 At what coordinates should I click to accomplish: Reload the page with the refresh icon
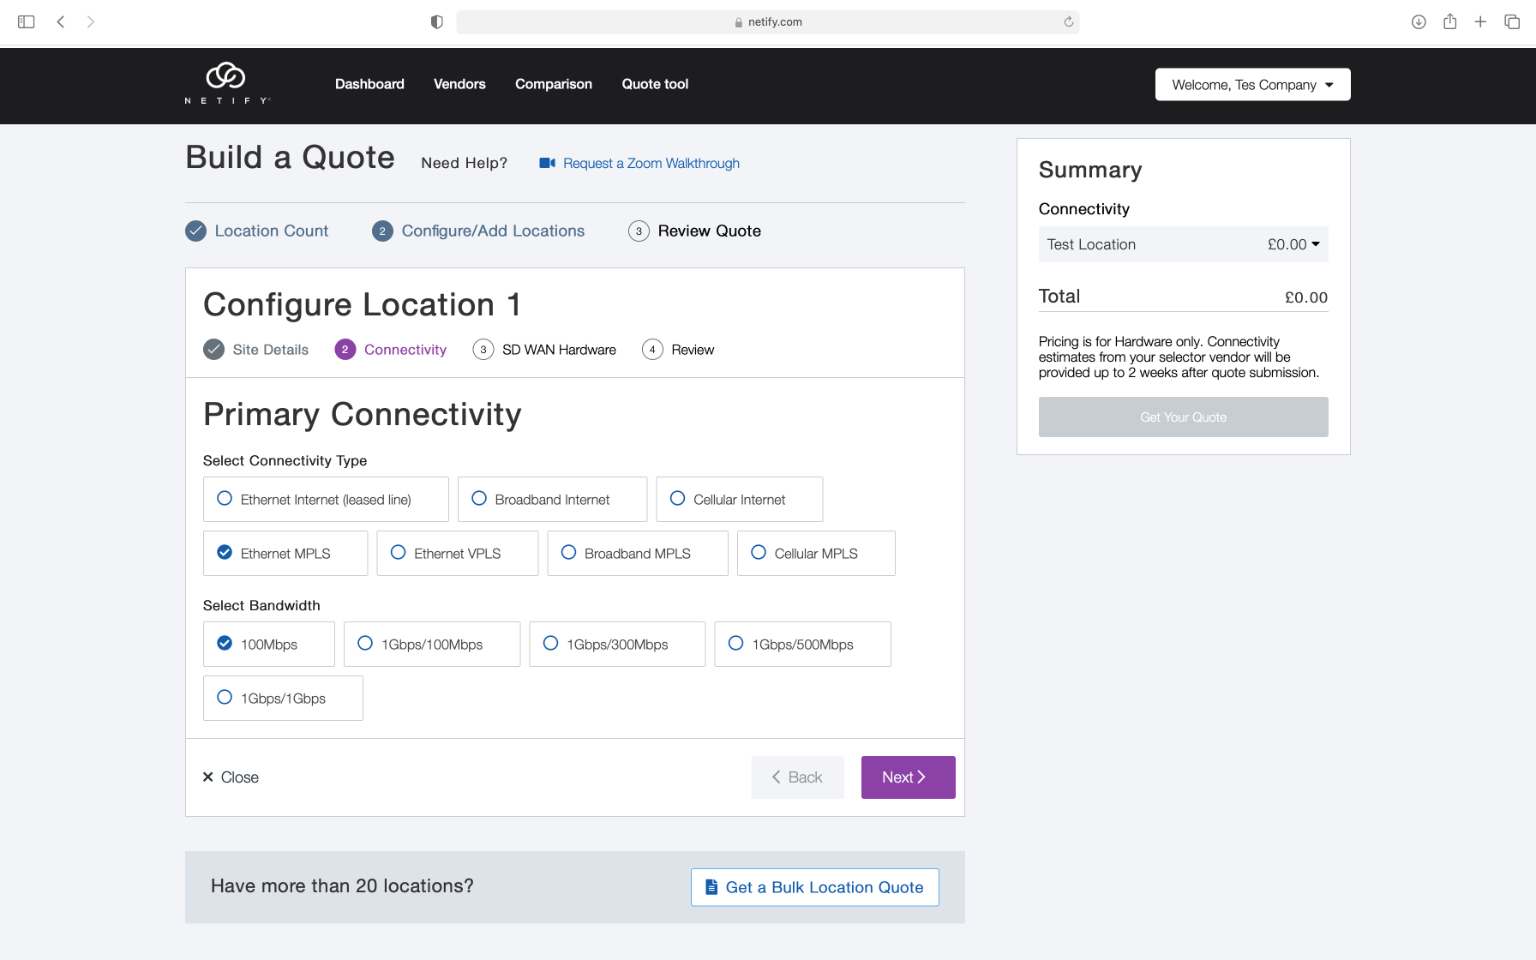click(1069, 22)
